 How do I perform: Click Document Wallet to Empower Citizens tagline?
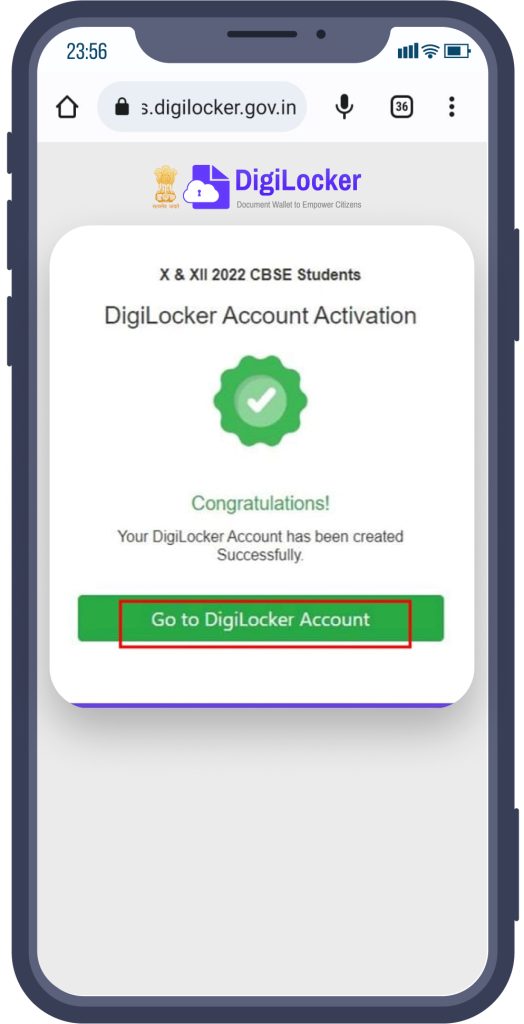click(299, 204)
